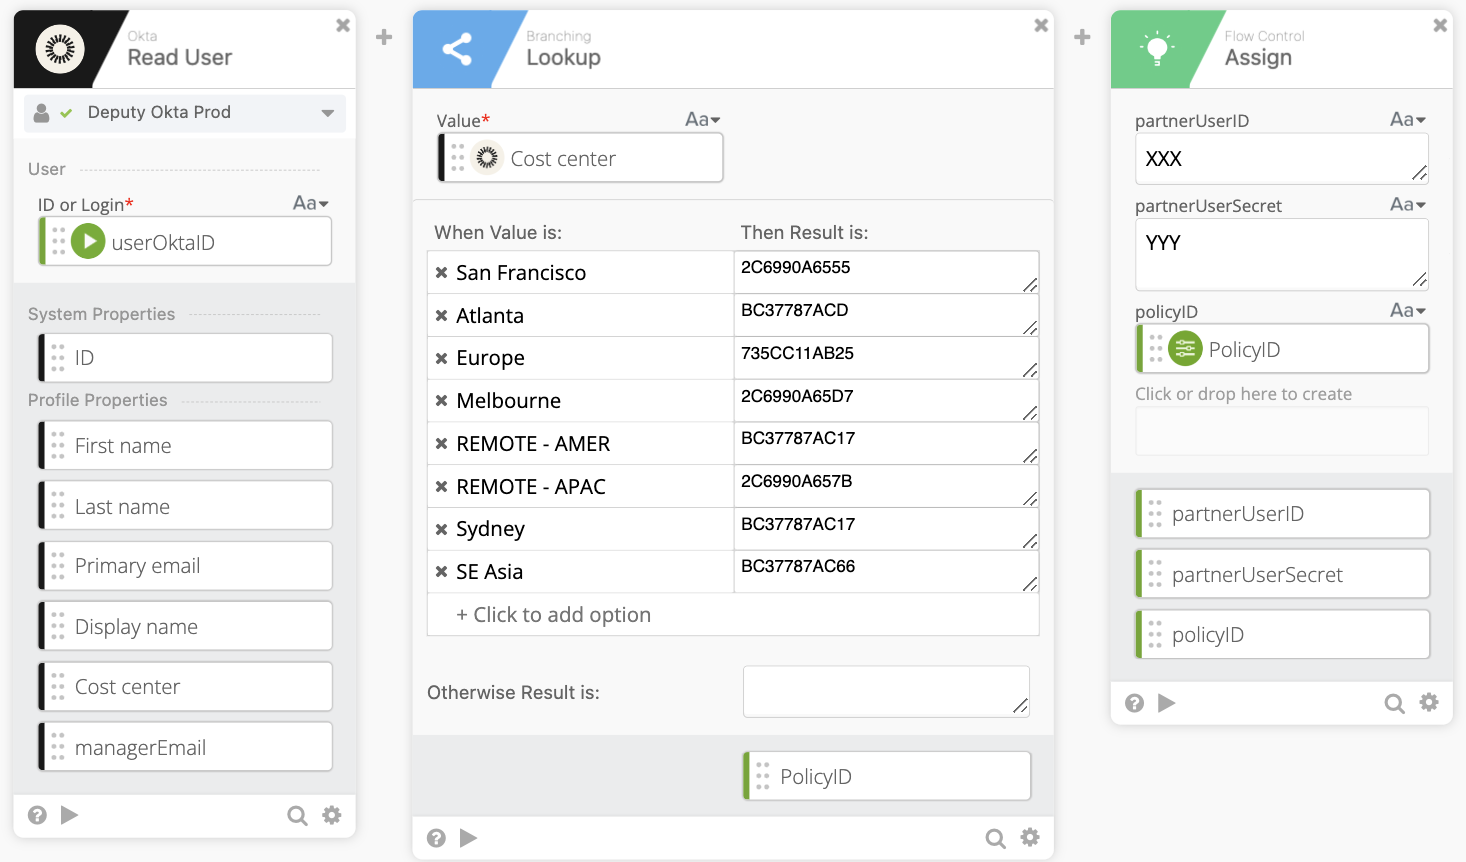Click the Otherwise Result text box
Image resolution: width=1466 pixels, height=862 pixels.
(885, 691)
